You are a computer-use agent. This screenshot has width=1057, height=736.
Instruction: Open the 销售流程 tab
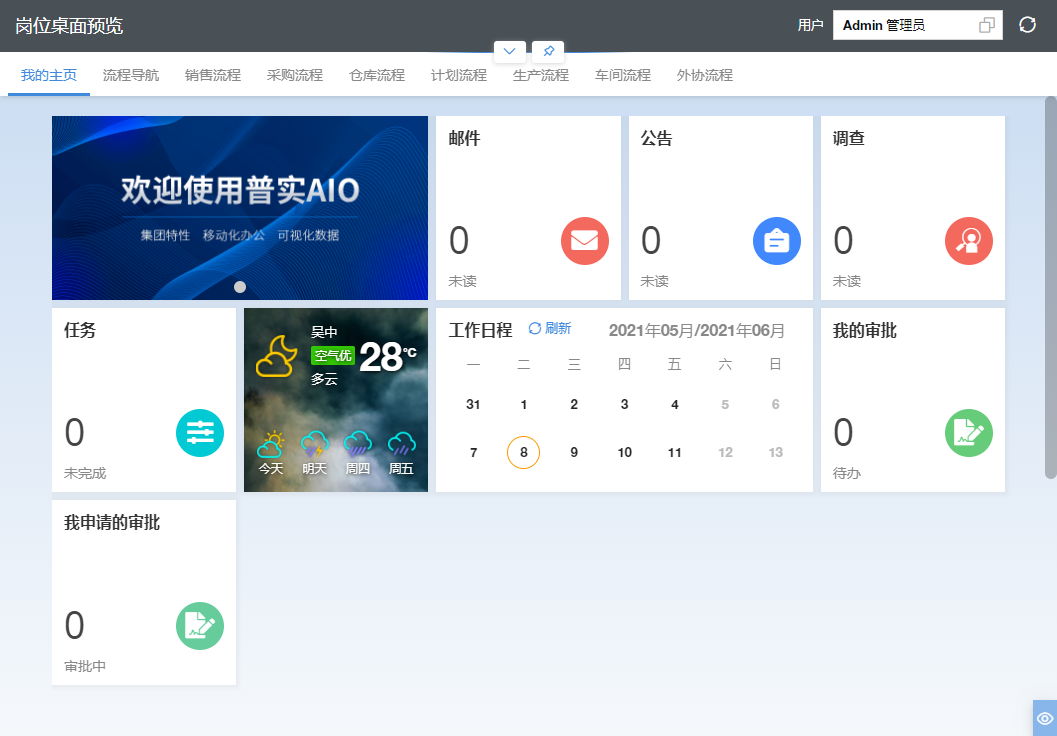[212, 75]
